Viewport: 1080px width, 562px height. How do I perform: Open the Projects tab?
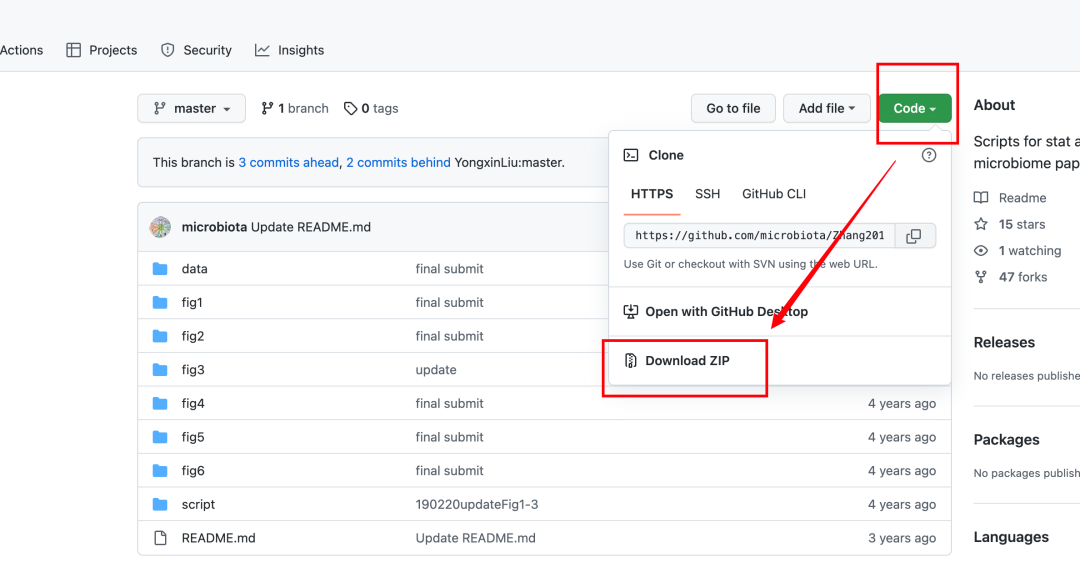(102, 50)
